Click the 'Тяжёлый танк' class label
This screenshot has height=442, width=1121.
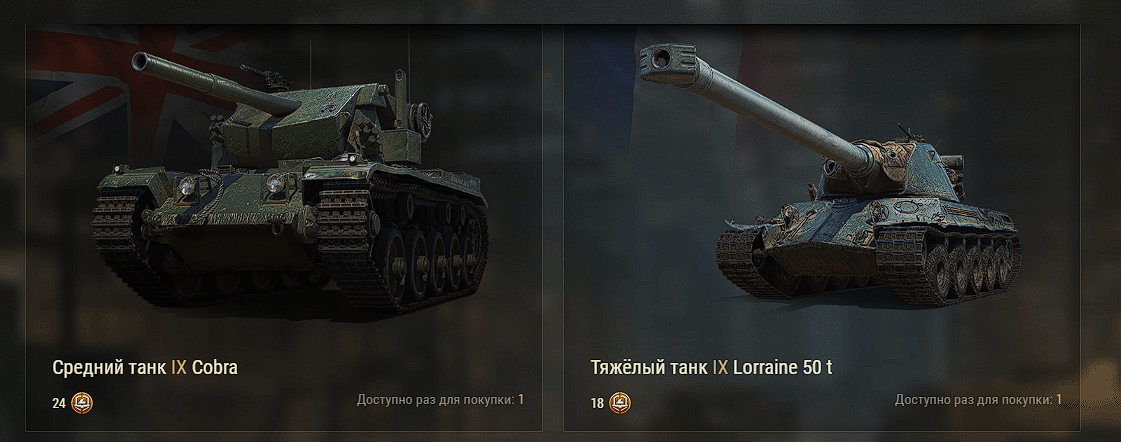pos(650,368)
